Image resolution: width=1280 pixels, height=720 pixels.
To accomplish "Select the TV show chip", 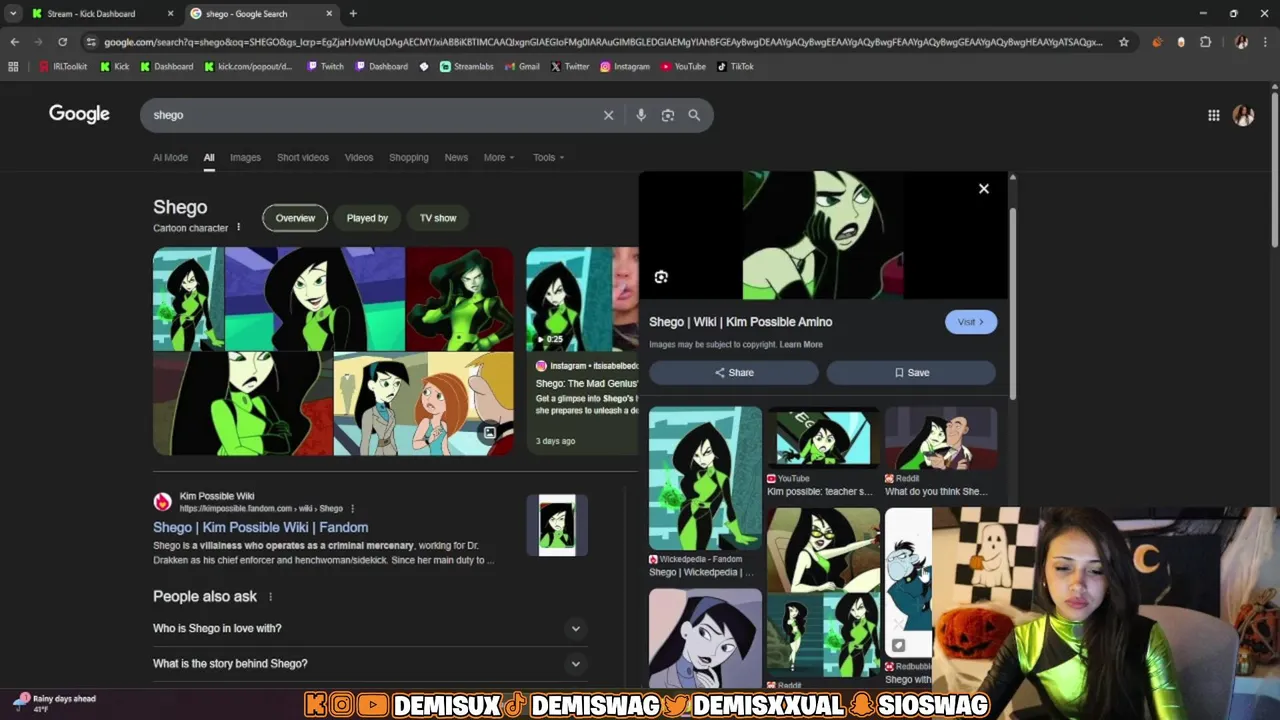I will point(438,218).
